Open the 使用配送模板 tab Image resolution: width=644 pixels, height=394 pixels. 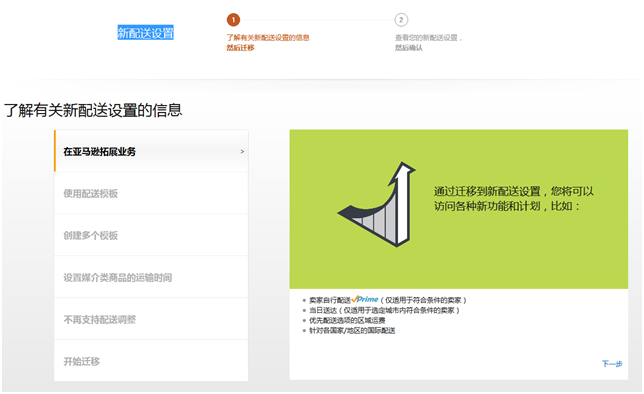151,194
